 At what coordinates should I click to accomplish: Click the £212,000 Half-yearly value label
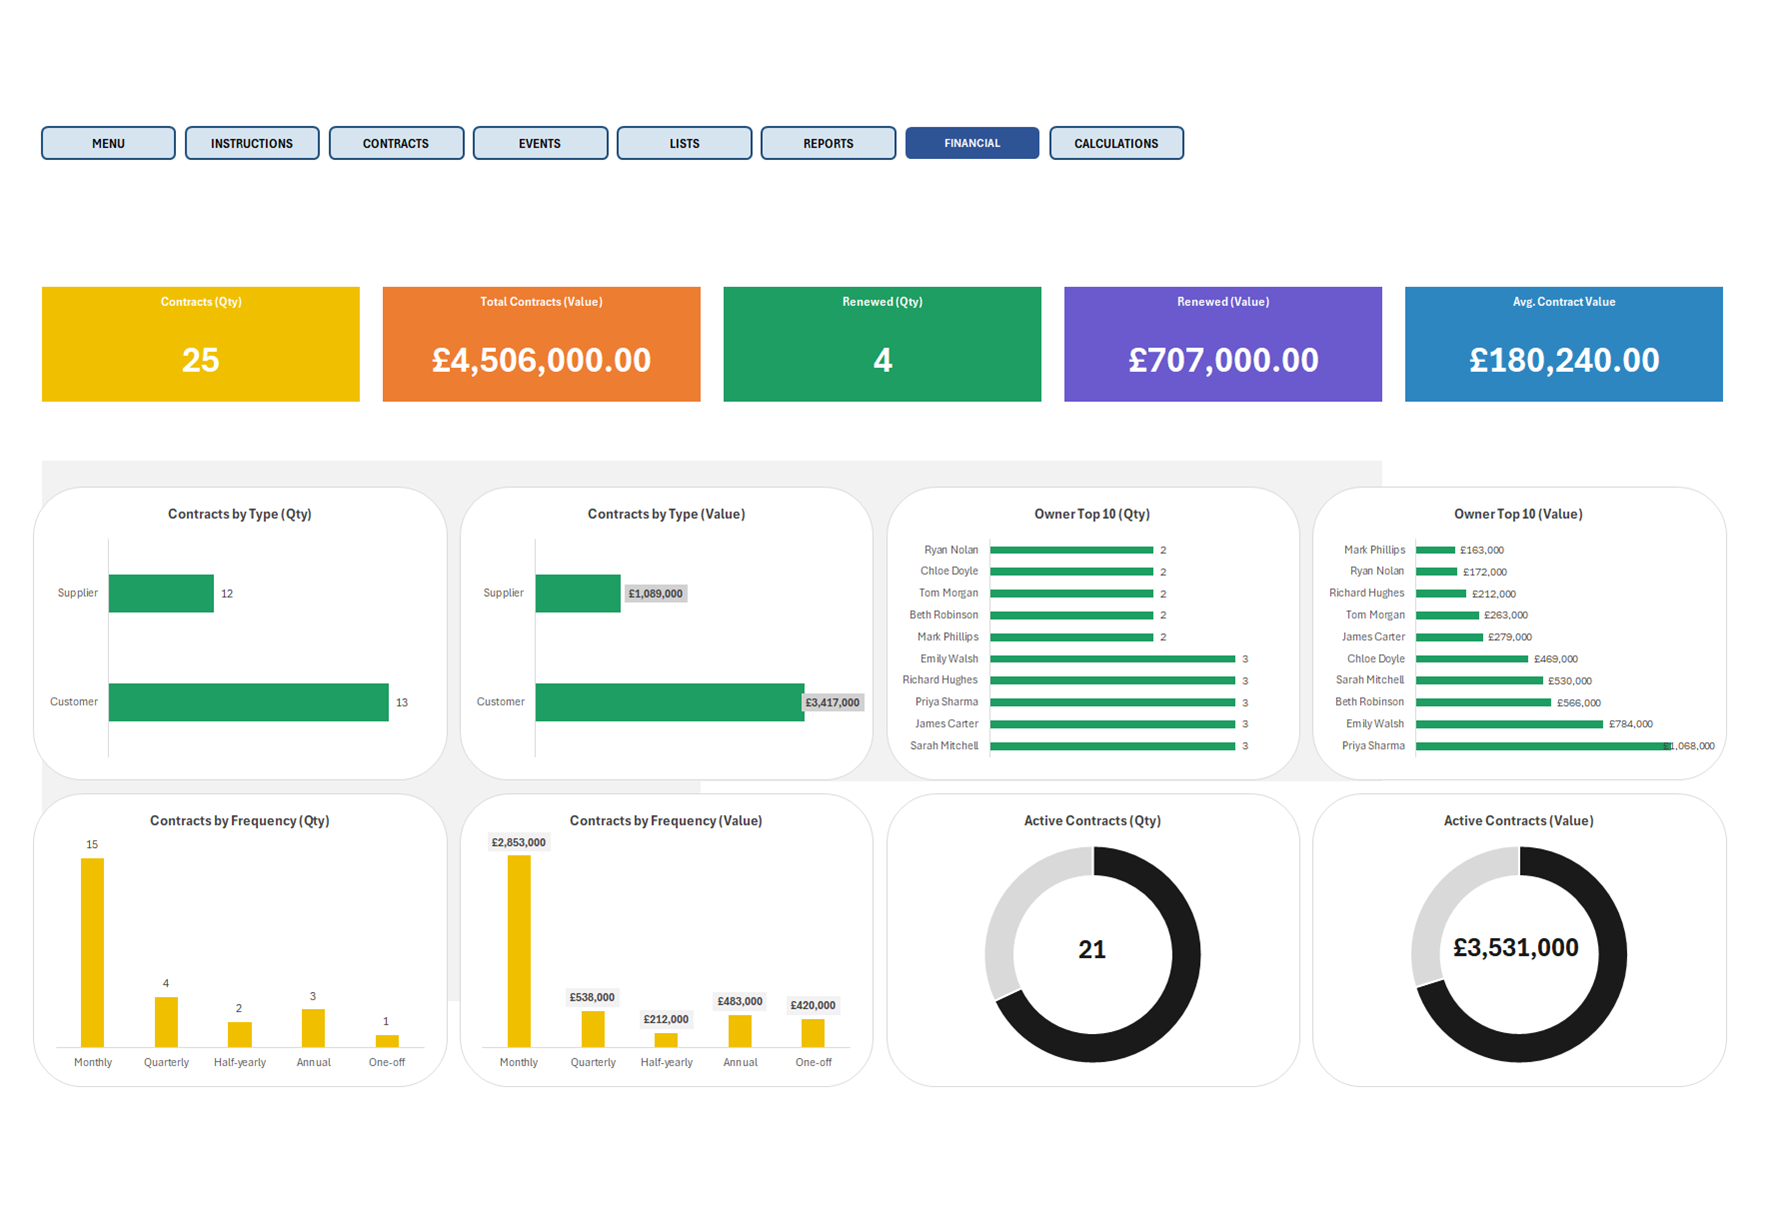666,1019
